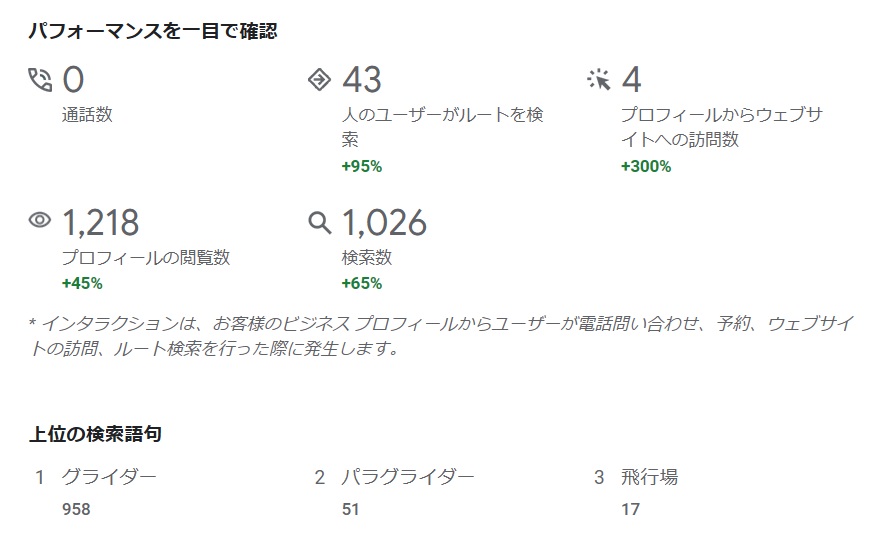
Task: Click the website clicks cursor icon
Action: coord(599,80)
